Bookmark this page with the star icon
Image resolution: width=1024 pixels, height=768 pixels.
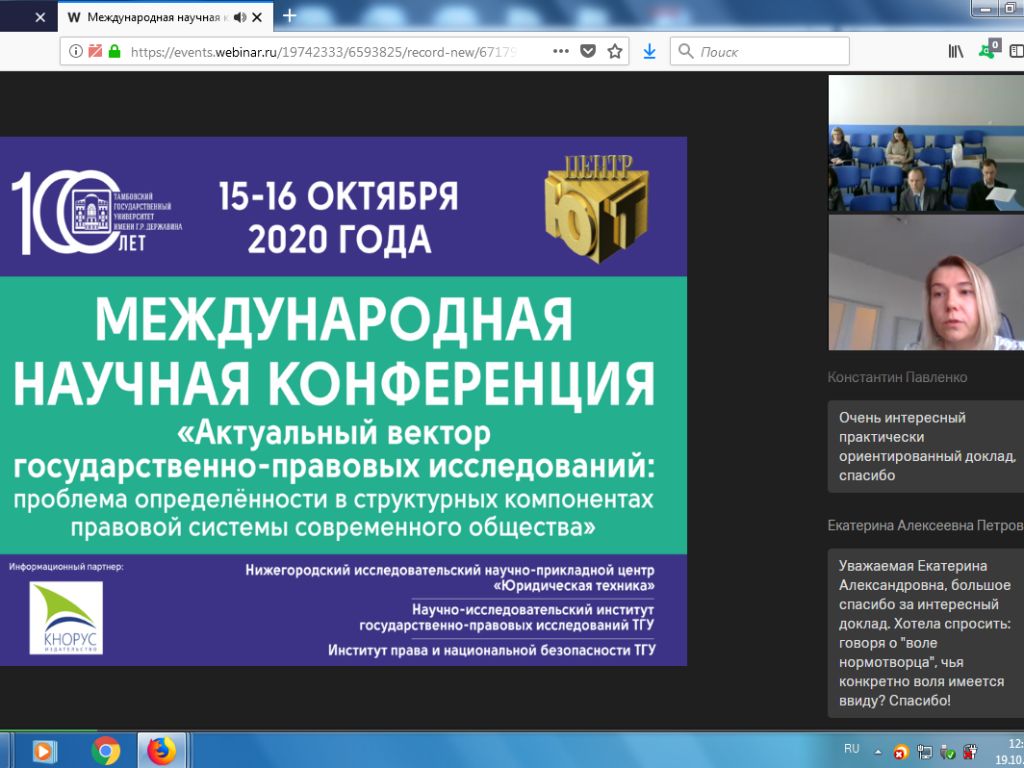click(615, 51)
